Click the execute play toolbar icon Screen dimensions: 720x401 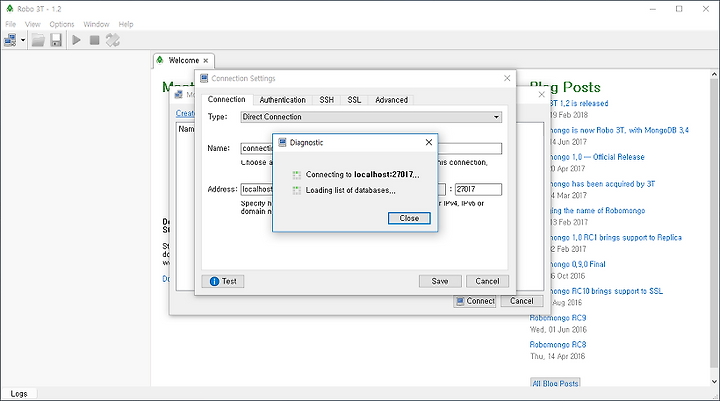(77, 40)
